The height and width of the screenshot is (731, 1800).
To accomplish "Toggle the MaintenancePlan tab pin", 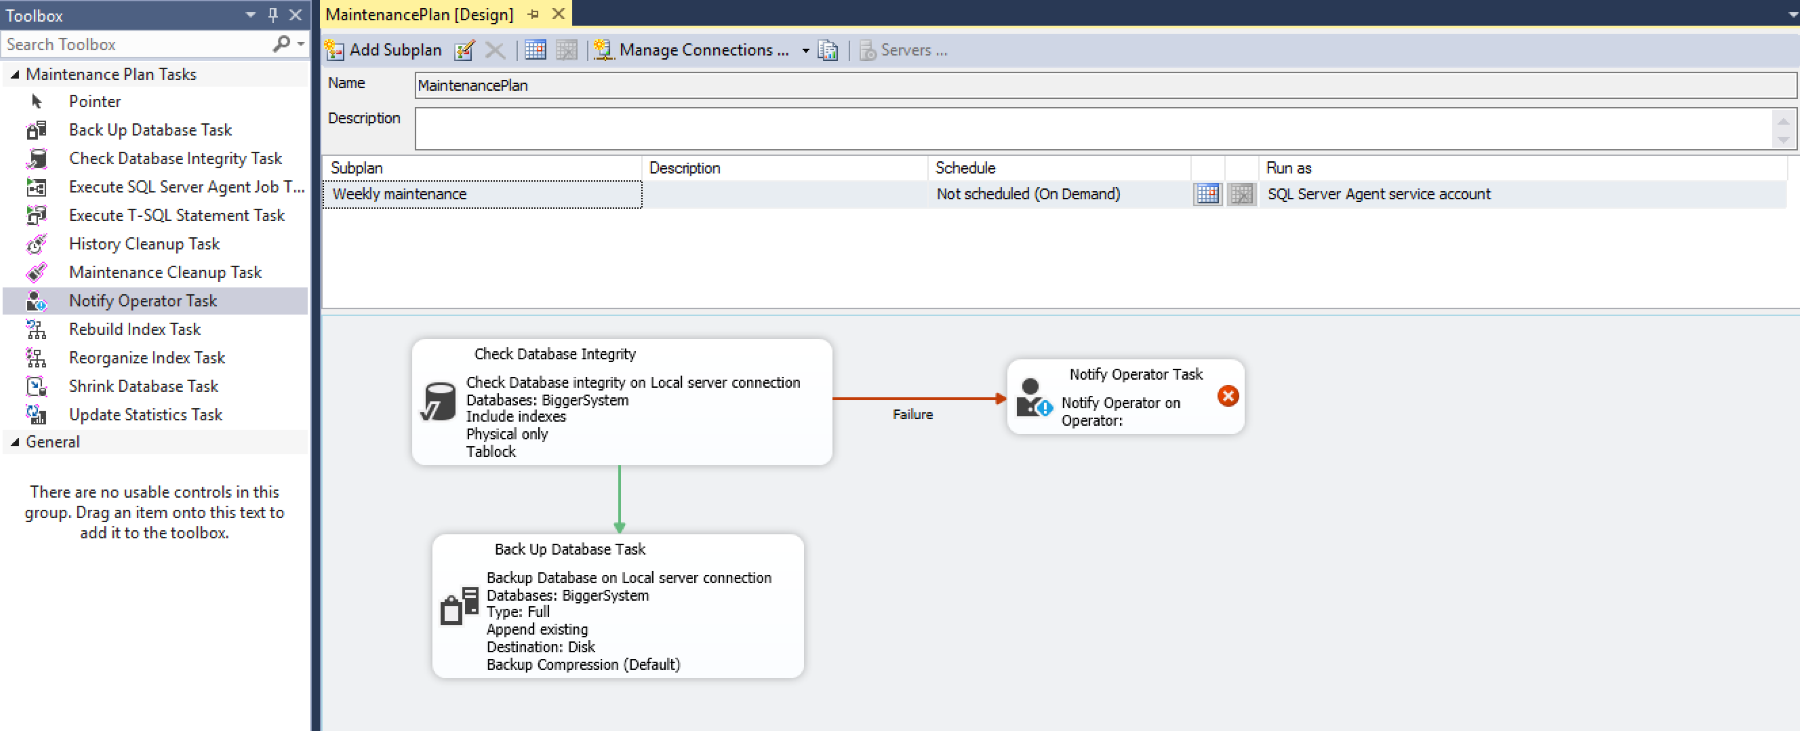I will tap(533, 14).
